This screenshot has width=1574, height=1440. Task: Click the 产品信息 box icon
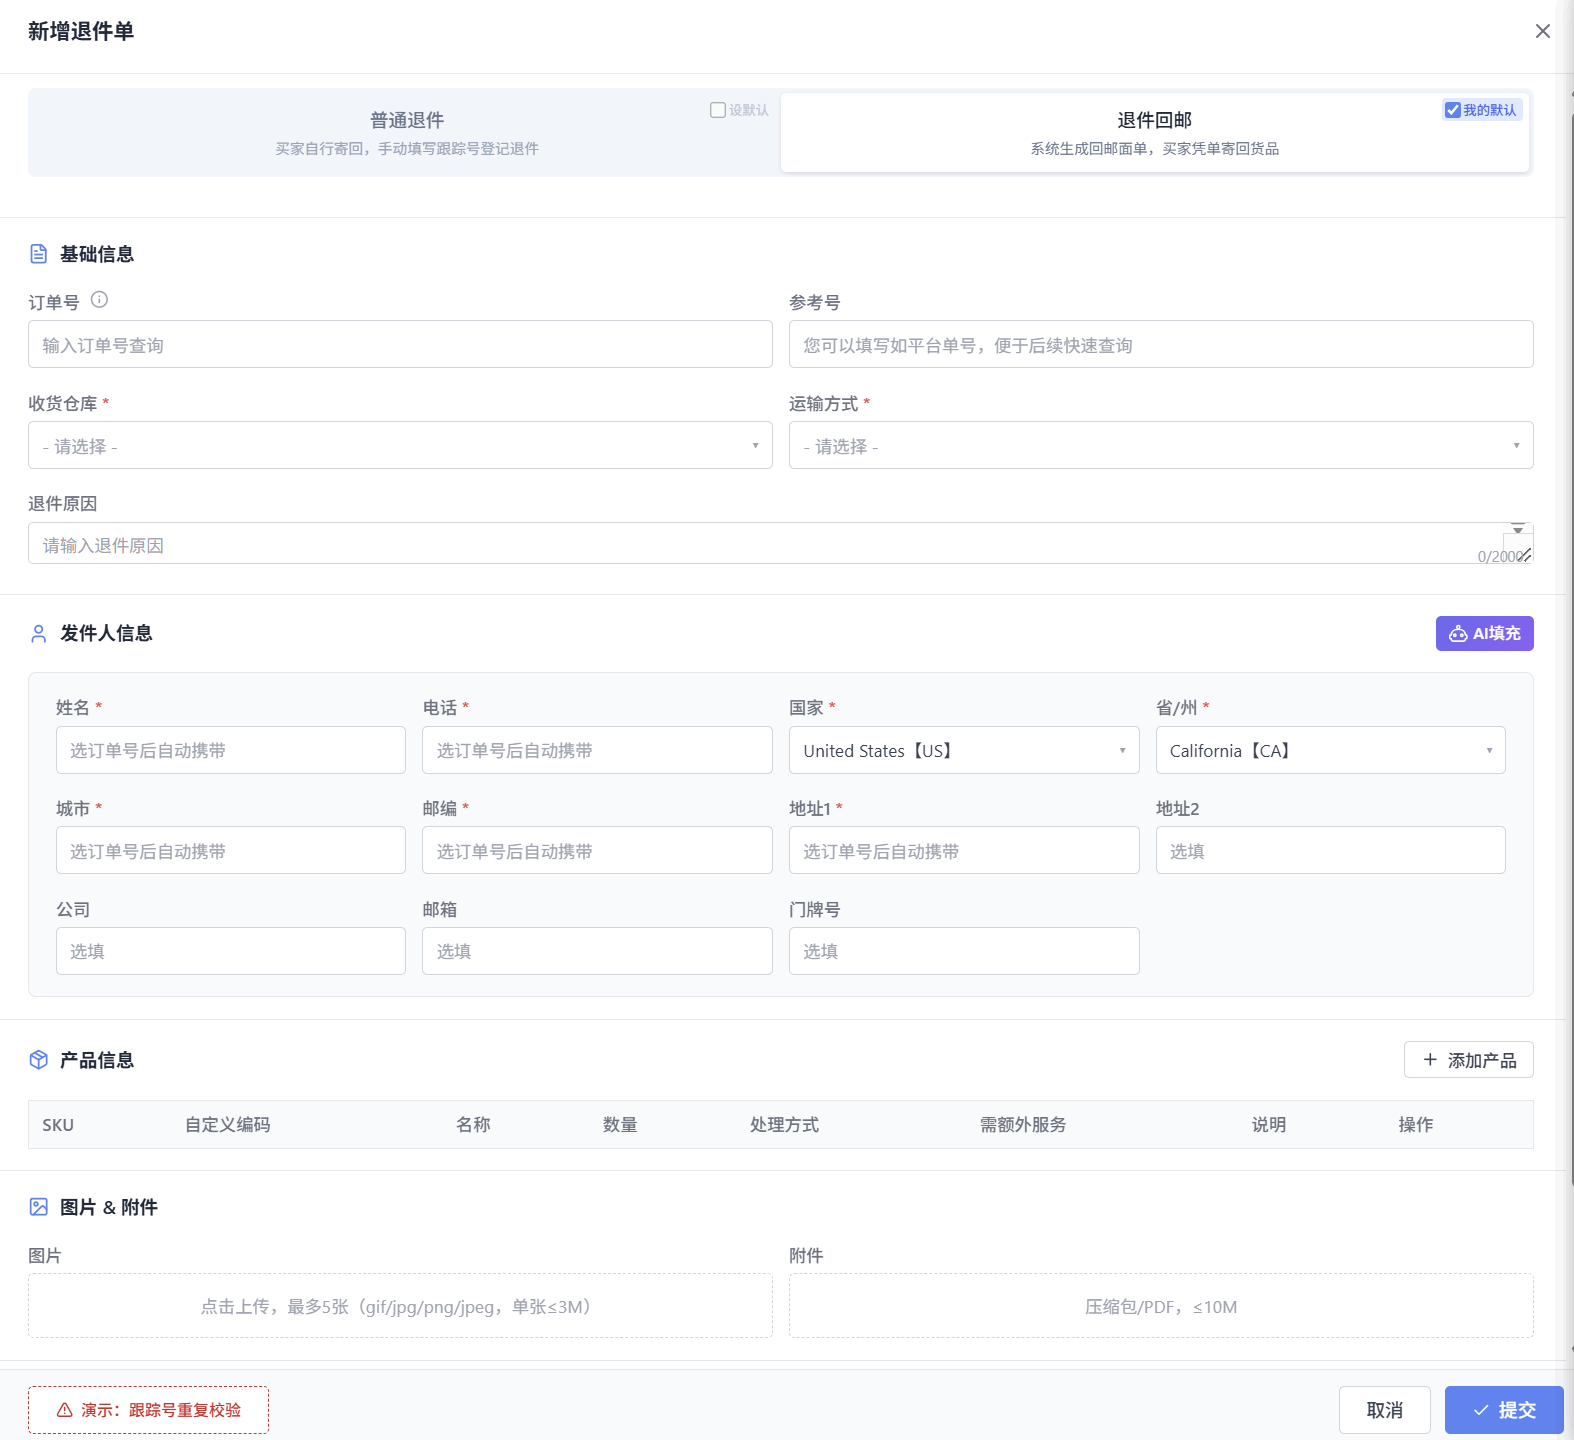click(x=39, y=1060)
